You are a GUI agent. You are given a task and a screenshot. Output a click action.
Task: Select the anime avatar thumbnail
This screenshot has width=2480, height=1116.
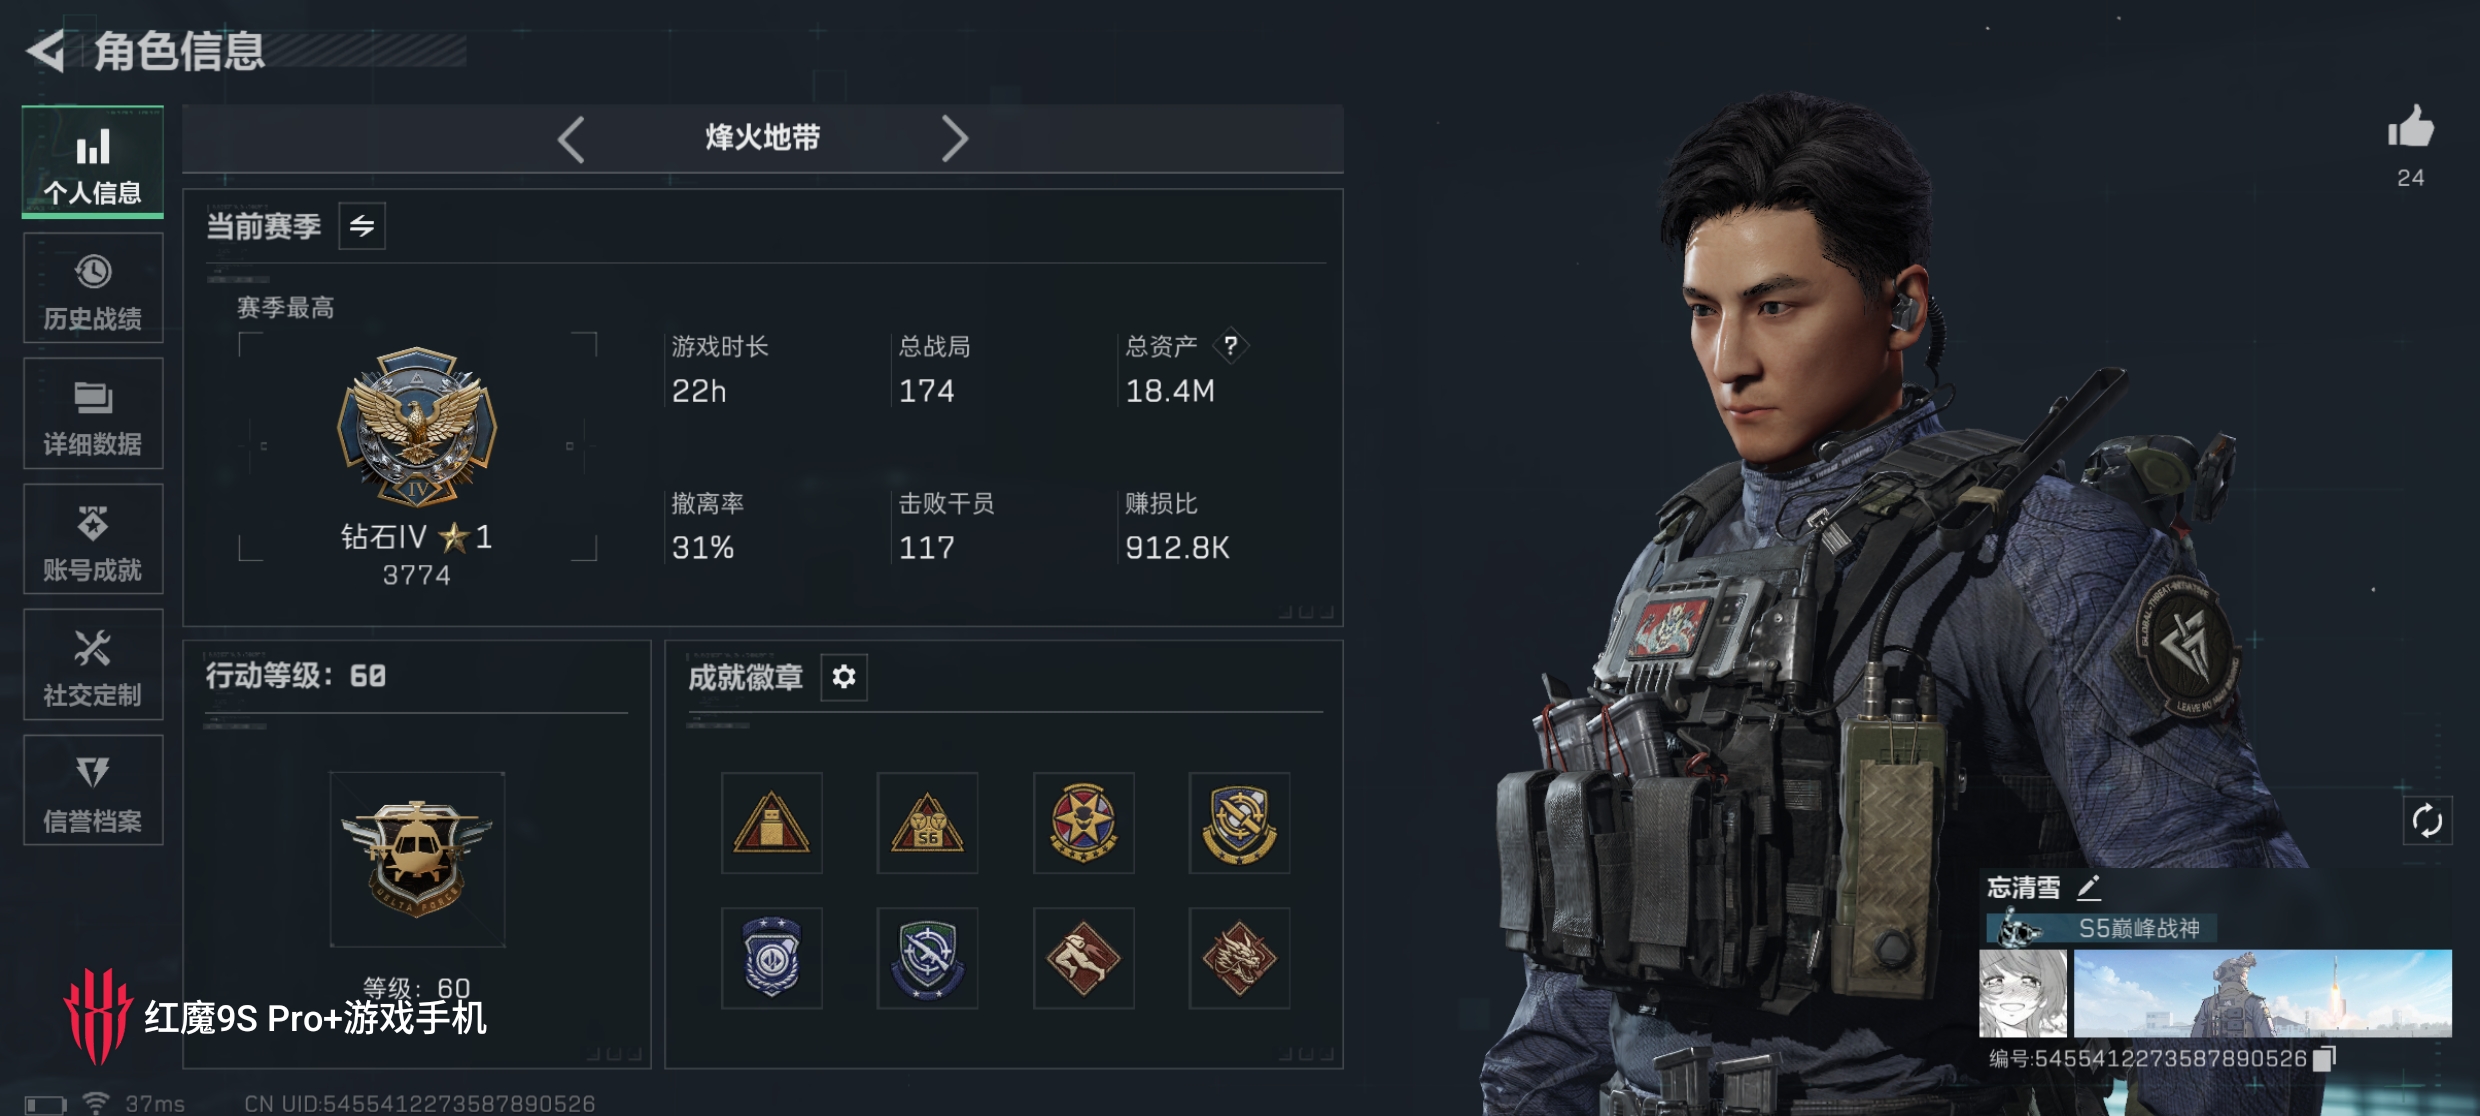[x=2023, y=993]
